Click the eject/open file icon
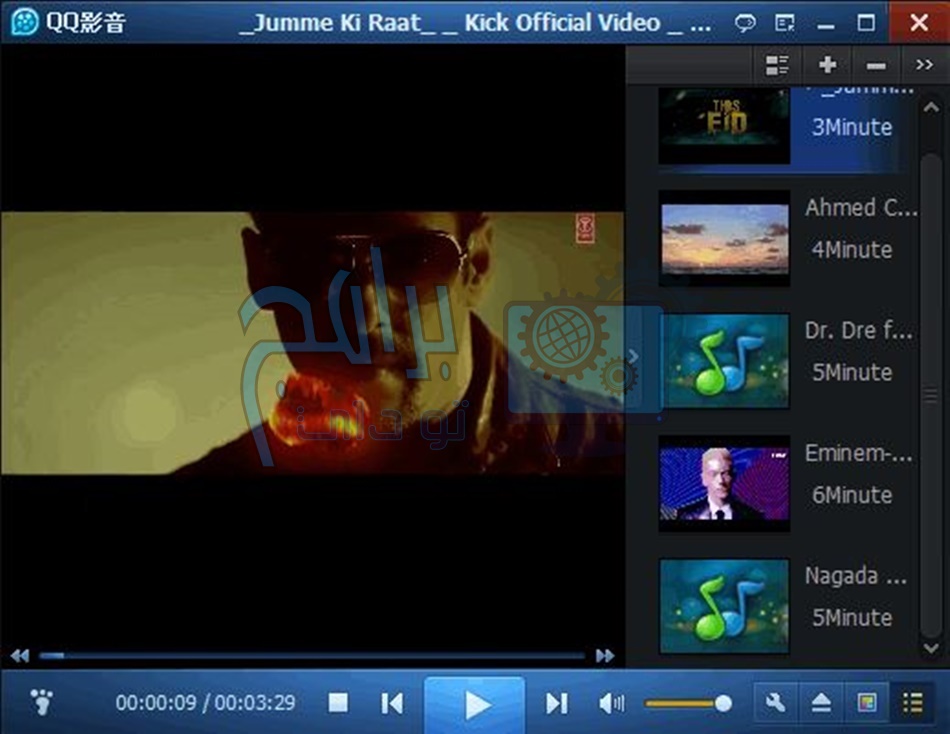 click(x=821, y=703)
